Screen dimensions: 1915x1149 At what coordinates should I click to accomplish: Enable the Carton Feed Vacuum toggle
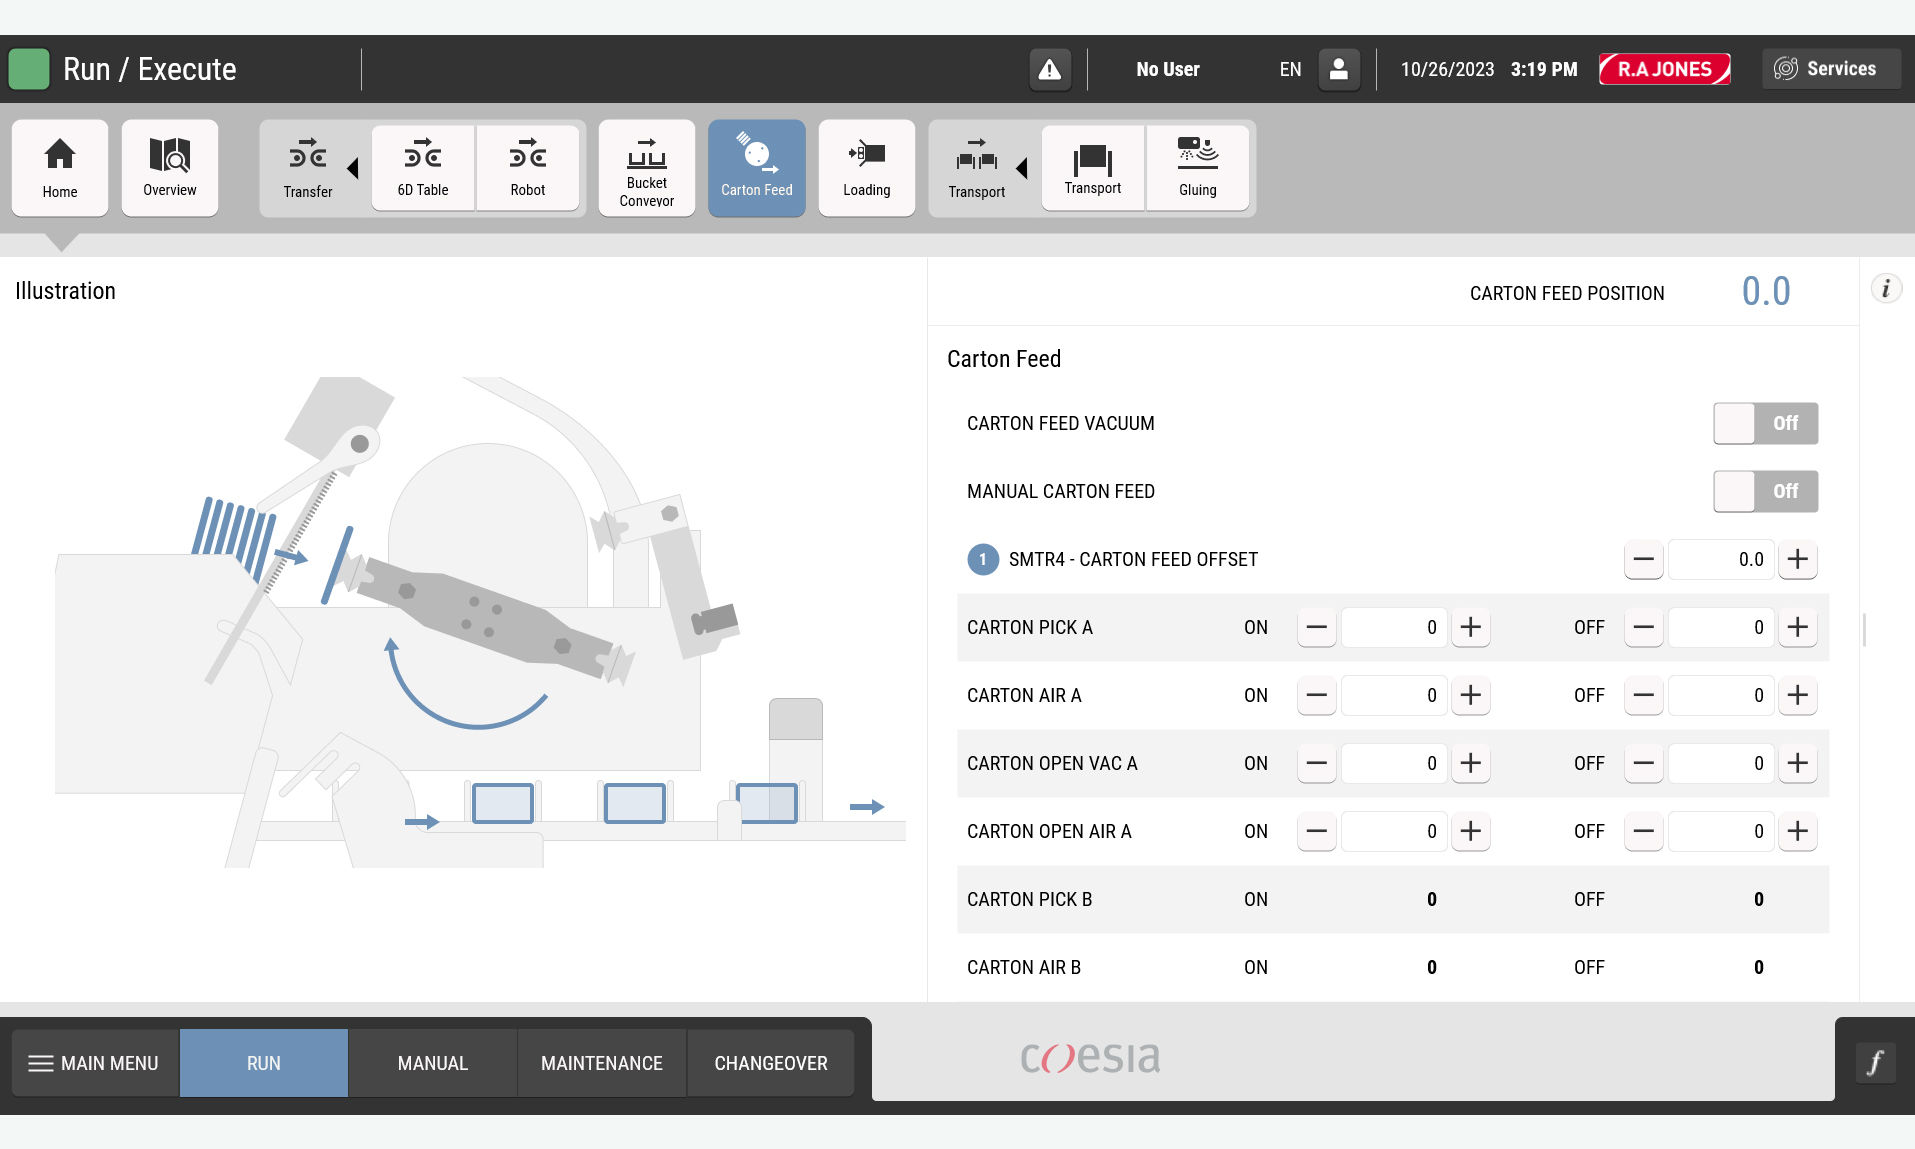pyautogui.click(x=1765, y=423)
